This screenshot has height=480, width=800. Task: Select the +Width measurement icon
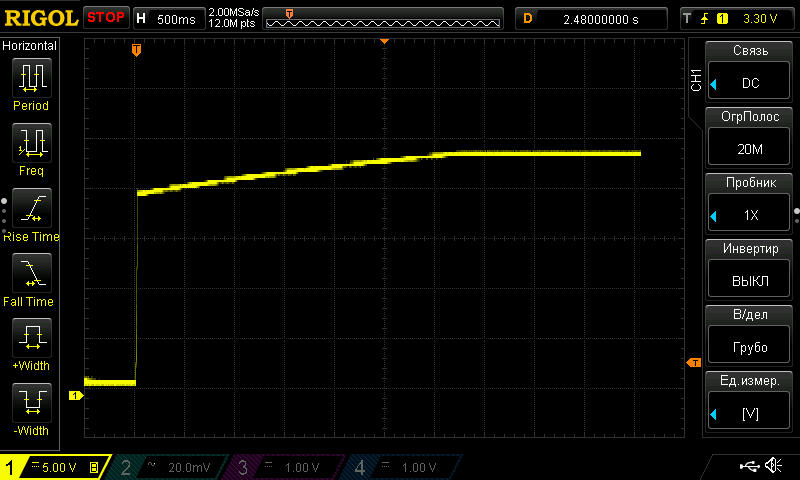click(30, 339)
